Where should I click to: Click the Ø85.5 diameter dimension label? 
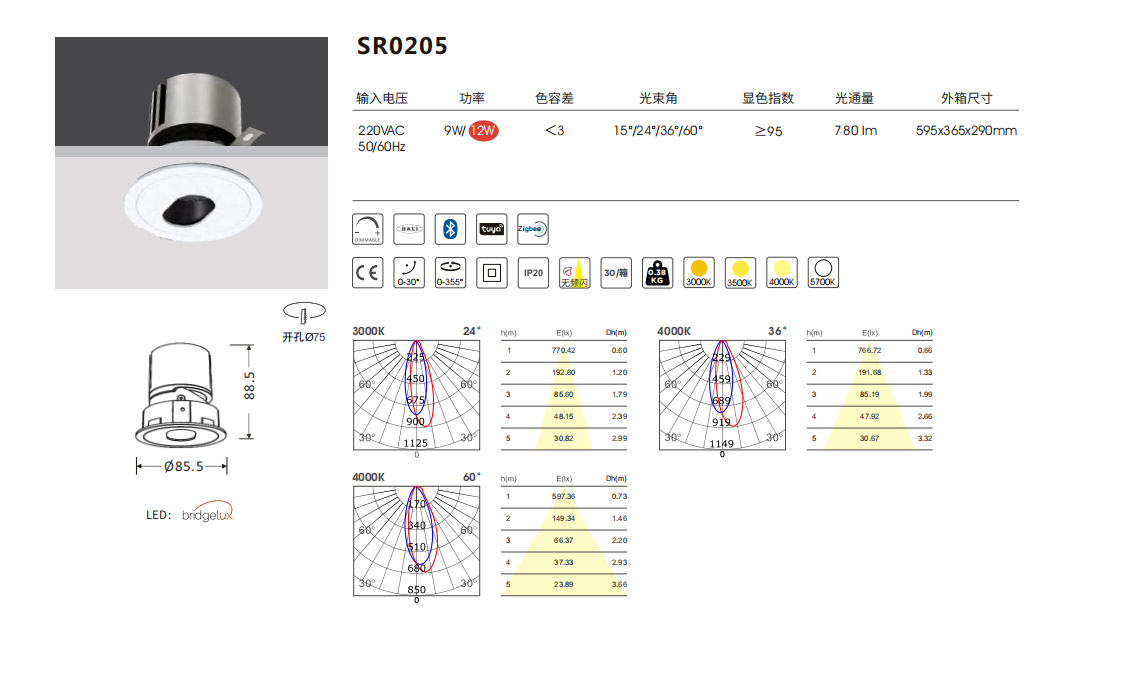tap(184, 466)
